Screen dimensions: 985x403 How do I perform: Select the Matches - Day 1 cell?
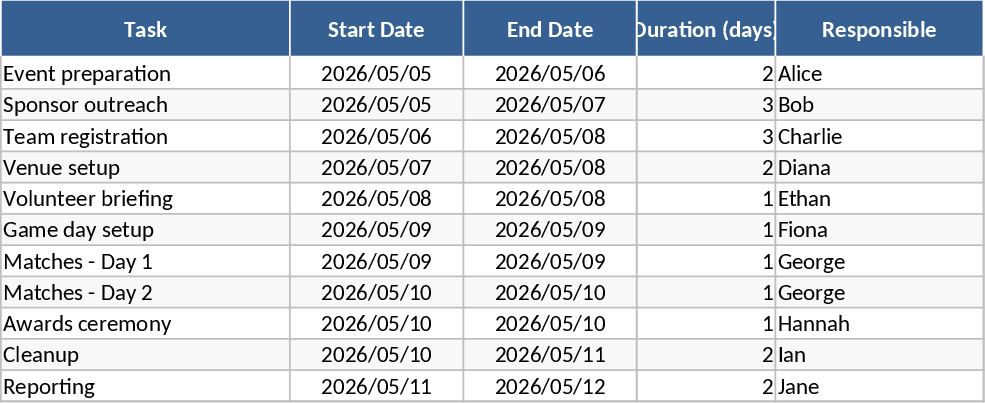click(x=78, y=262)
